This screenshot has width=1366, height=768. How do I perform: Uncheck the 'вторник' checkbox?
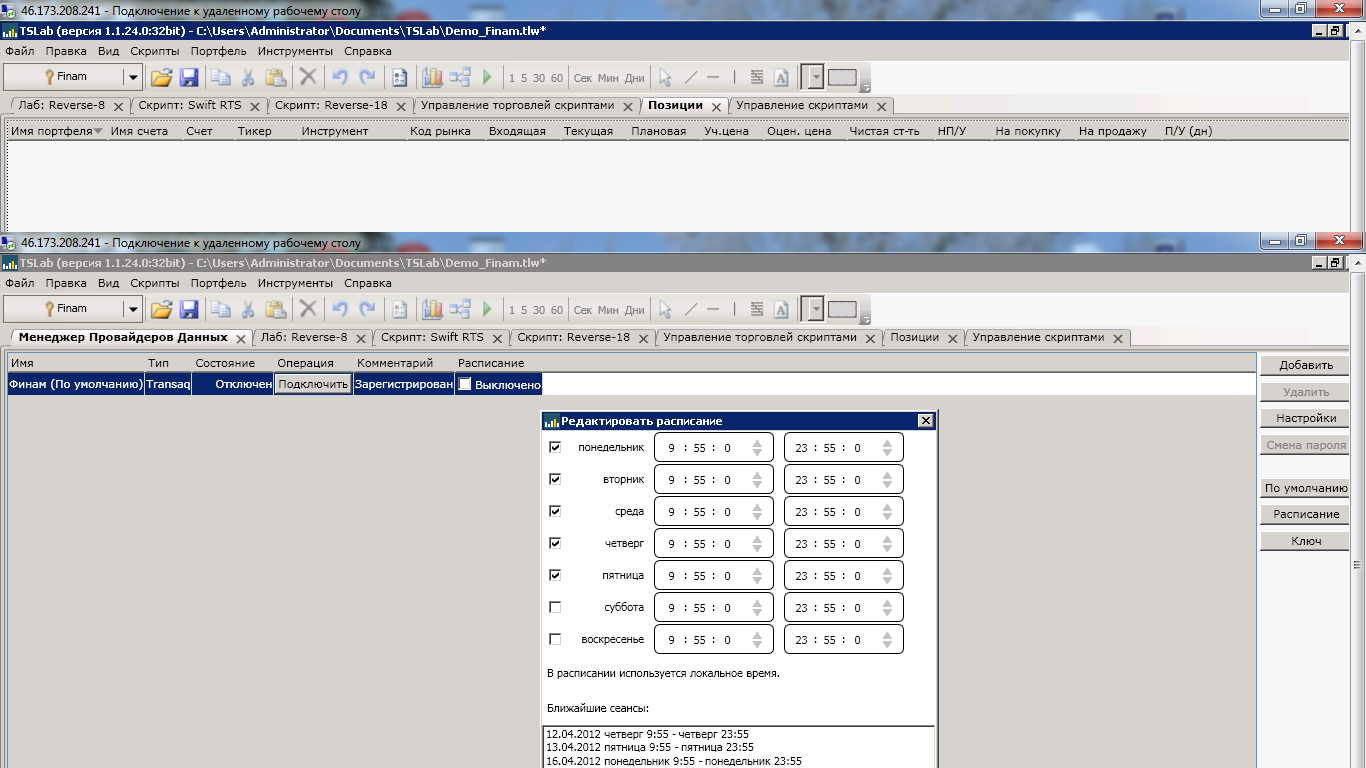(x=555, y=479)
